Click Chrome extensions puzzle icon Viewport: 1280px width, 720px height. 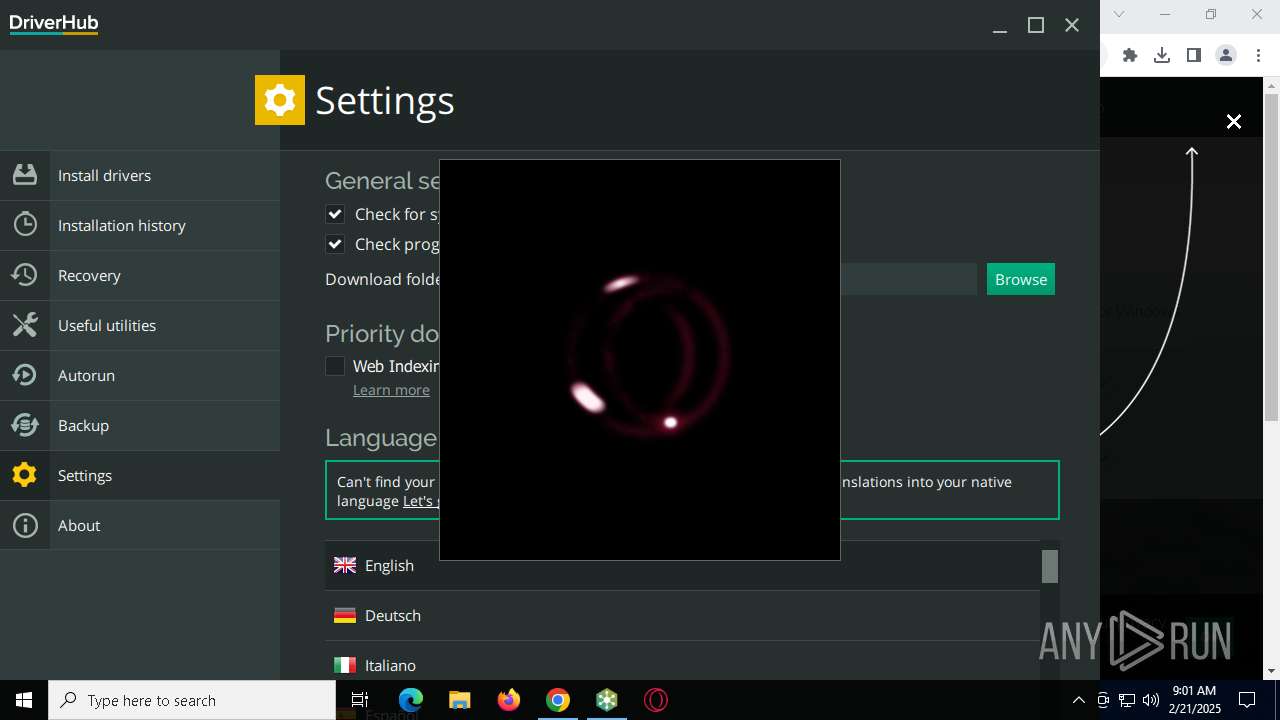[1130, 55]
